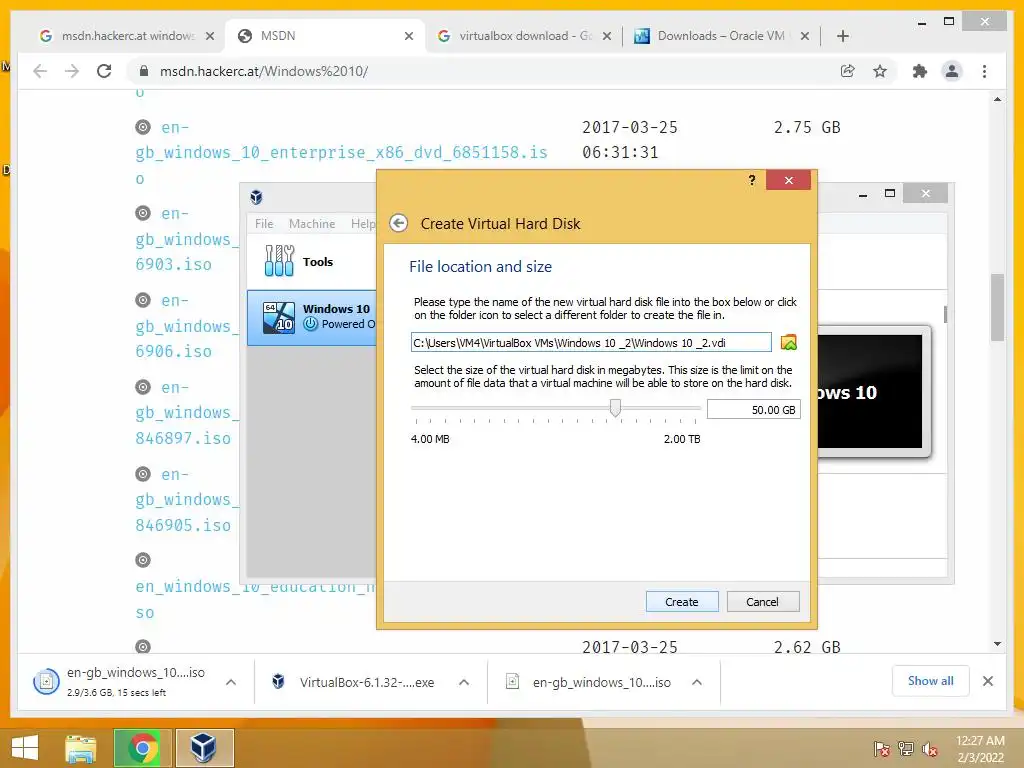Close the downloads bar
Image resolution: width=1024 pixels, height=768 pixels.
tap(987, 681)
